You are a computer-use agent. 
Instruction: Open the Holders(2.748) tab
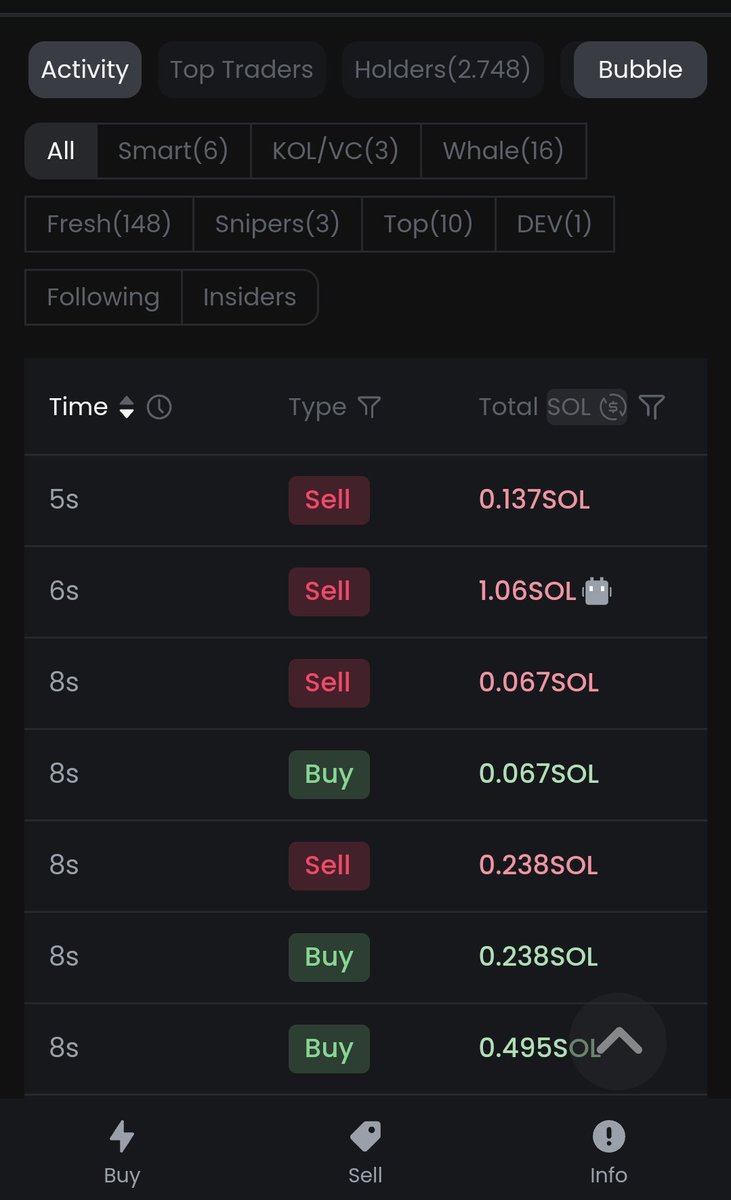click(443, 70)
